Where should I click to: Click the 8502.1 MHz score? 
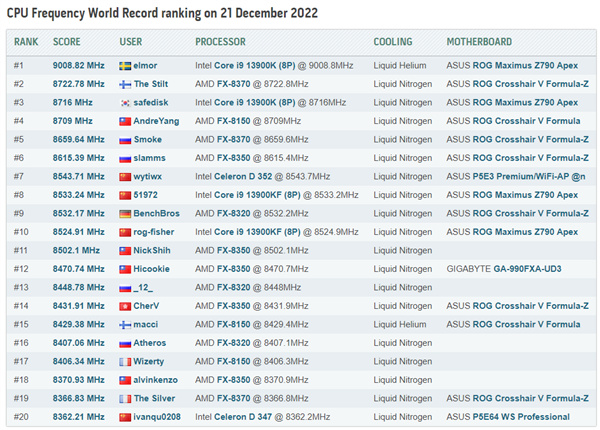[x=76, y=250]
